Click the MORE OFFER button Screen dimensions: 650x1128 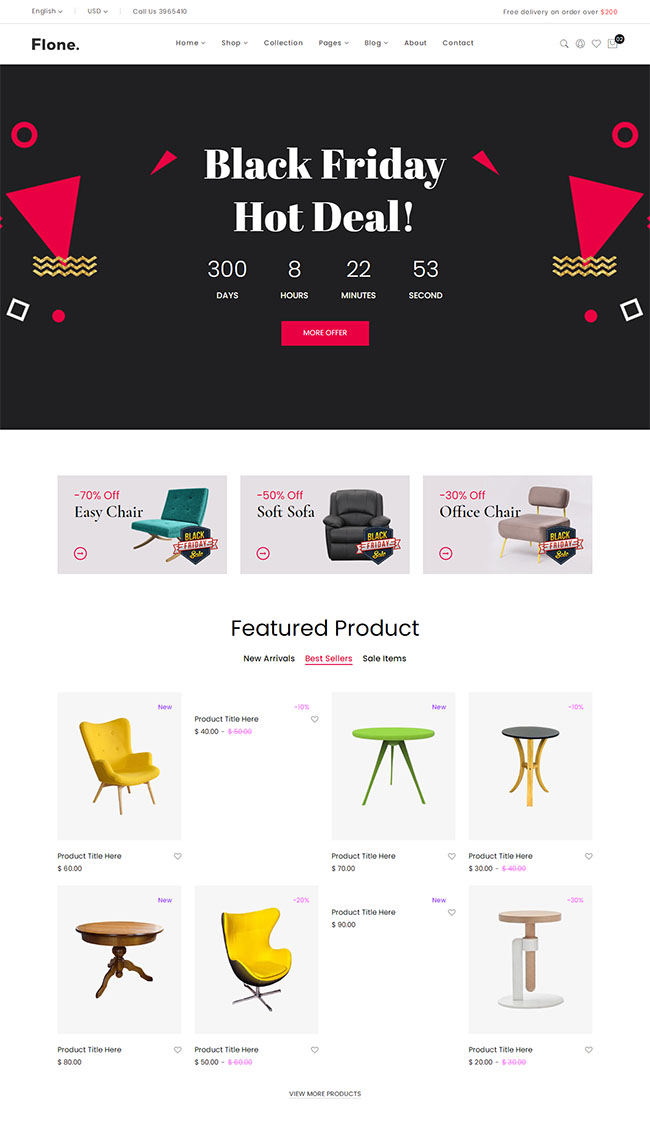click(x=325, y=333)
